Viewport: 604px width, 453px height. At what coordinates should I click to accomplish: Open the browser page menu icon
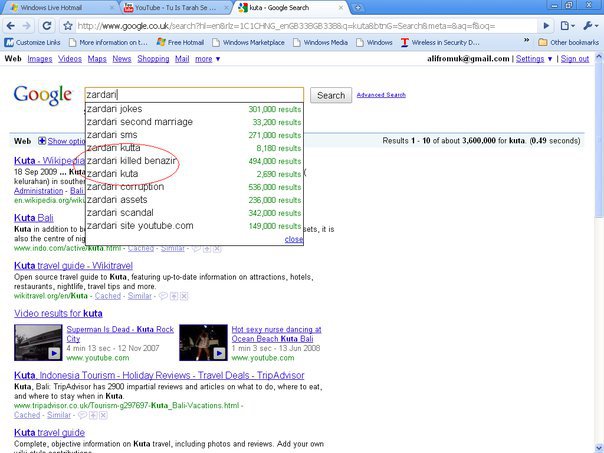pos(571,25)
